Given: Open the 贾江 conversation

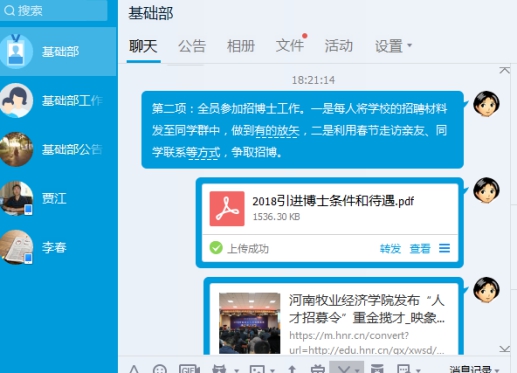Looking at the screenshot, I should (58, 198).
